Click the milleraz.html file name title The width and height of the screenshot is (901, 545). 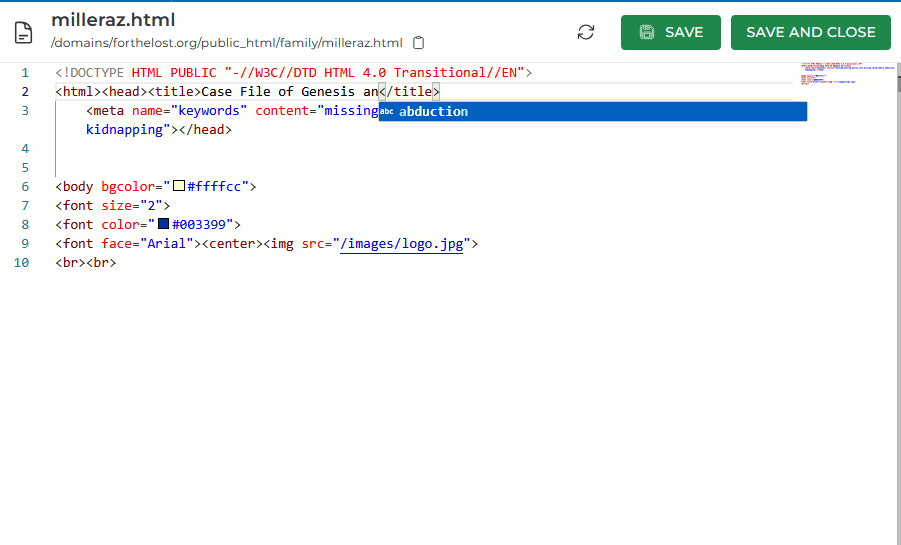(x=113, y=20)
